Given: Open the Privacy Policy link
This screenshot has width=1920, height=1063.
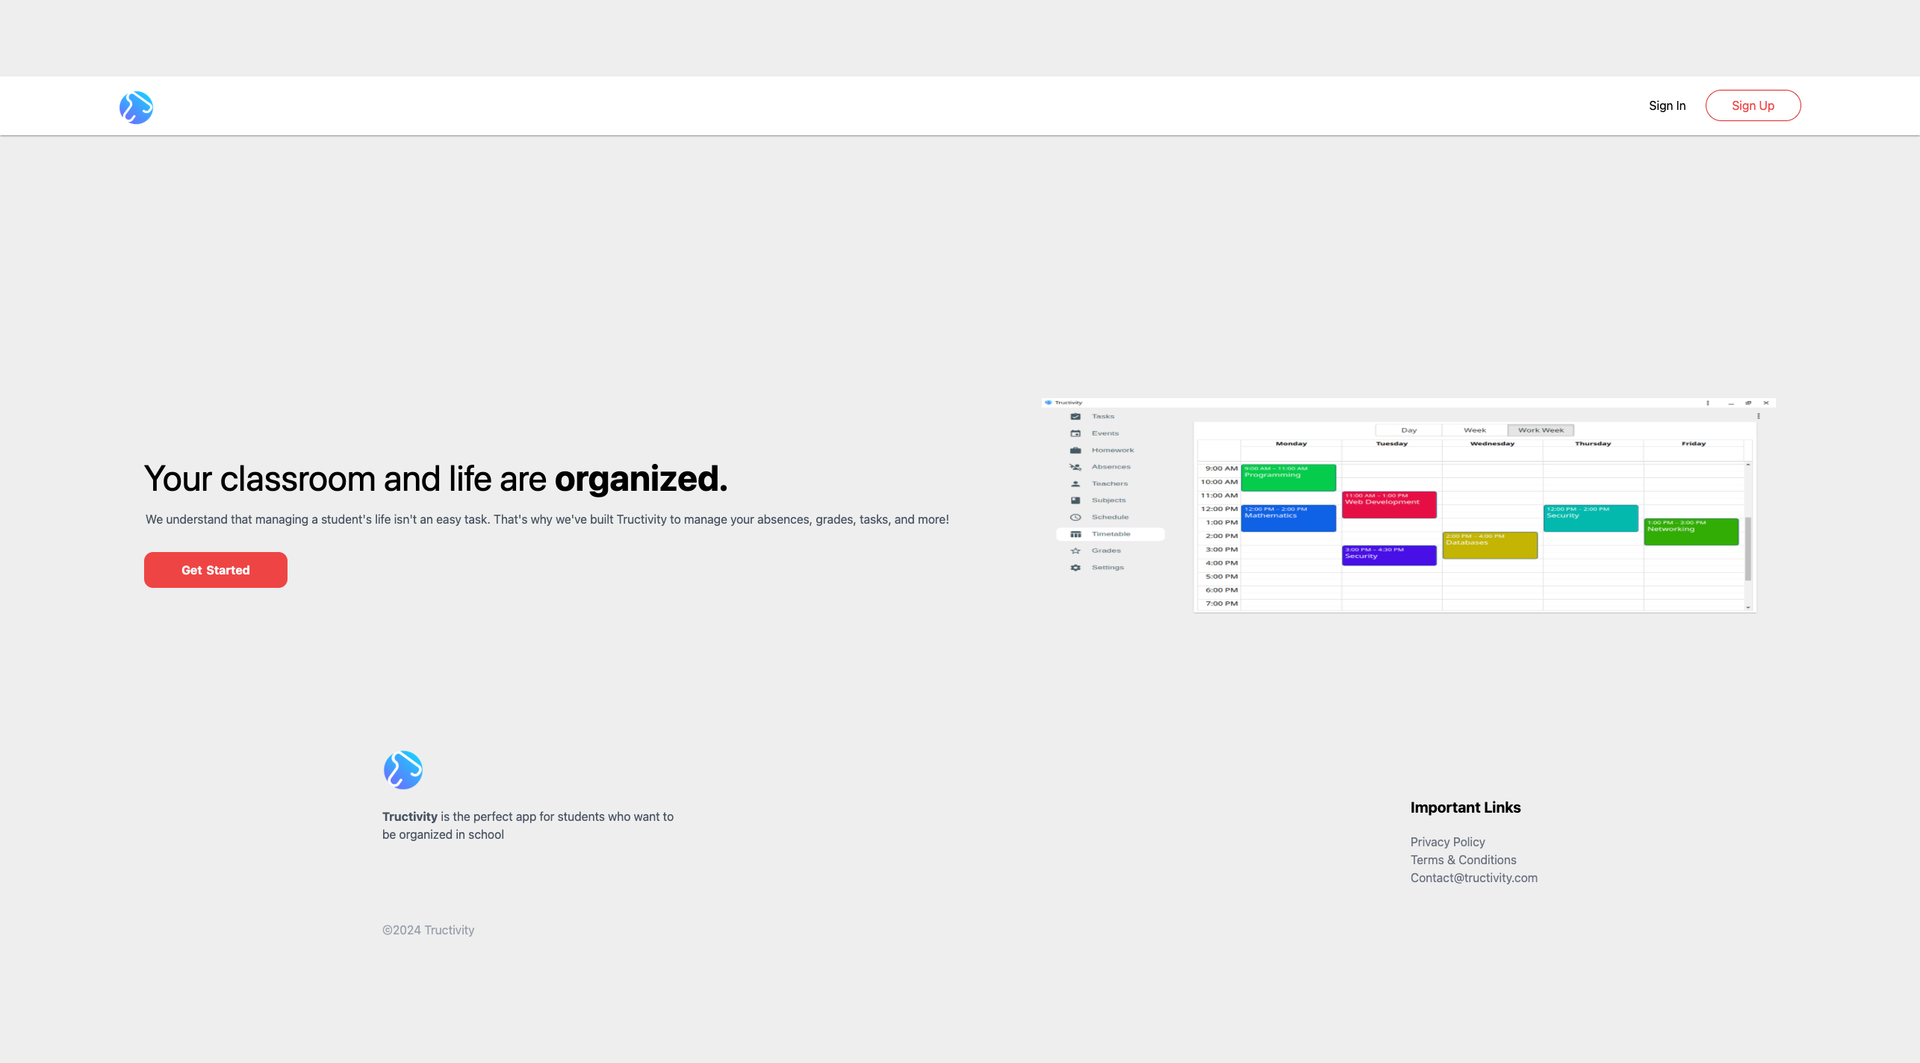Looking at the screenshot, I should pyautogui.click(x=1447, y=841).
